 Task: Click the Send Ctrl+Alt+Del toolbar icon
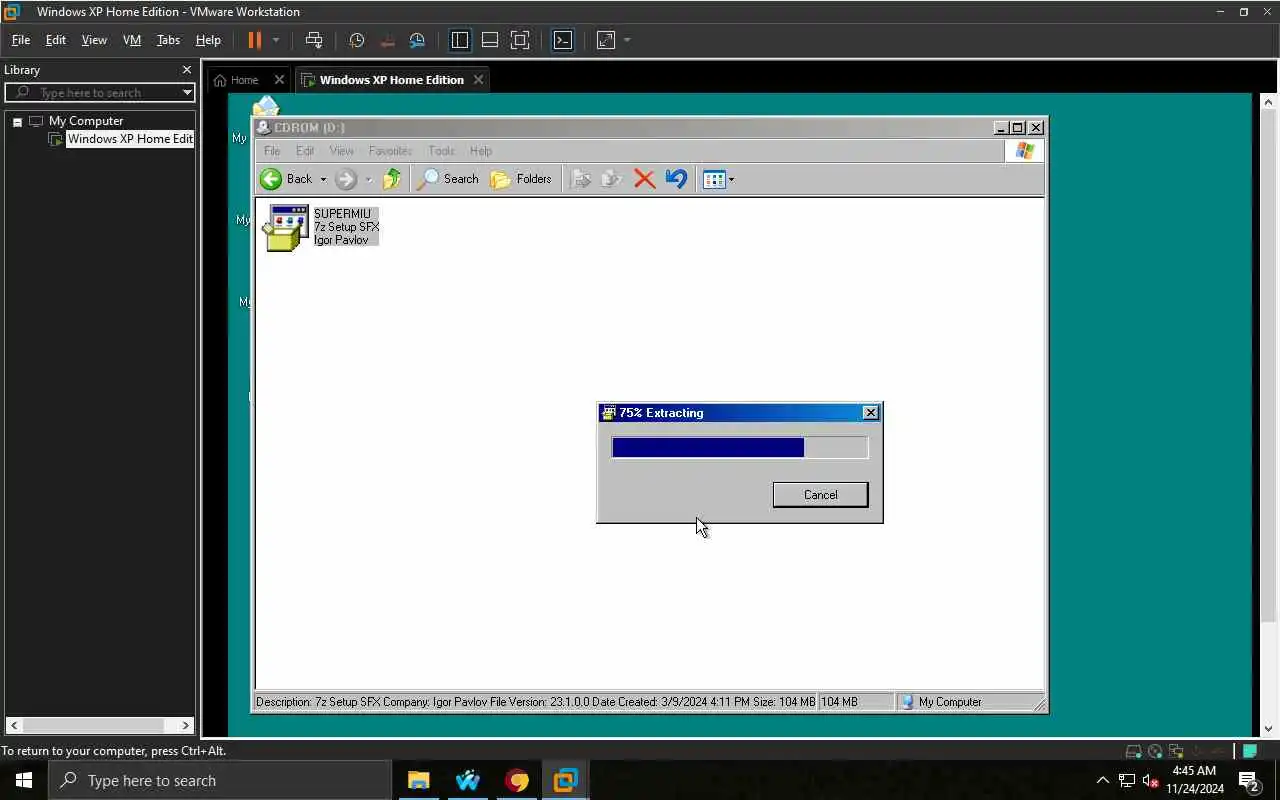tap(314, 40)
